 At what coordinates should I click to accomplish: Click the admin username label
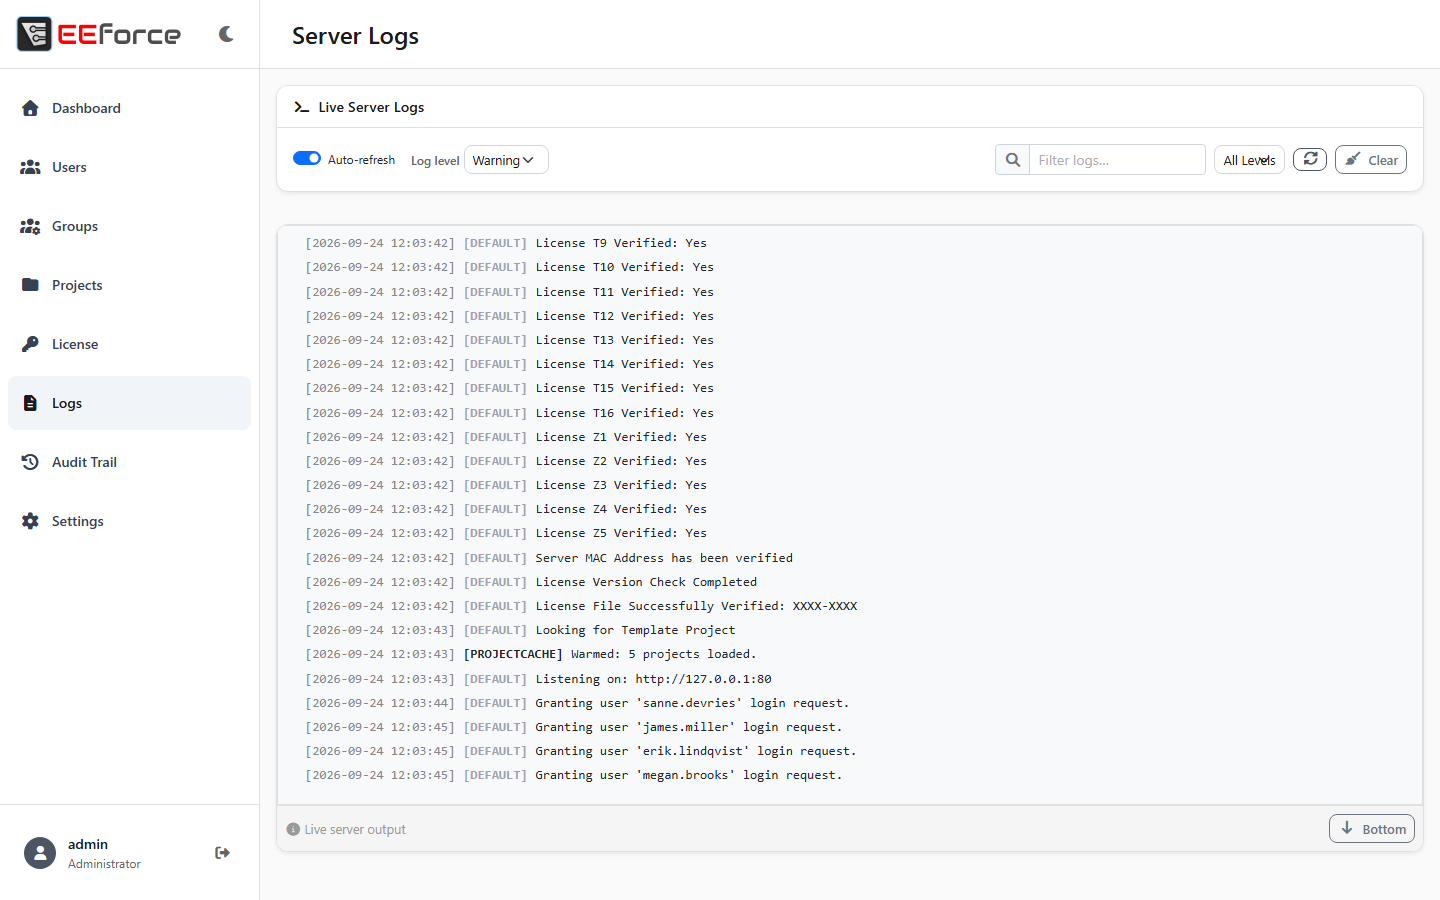[x=88, y=844]
